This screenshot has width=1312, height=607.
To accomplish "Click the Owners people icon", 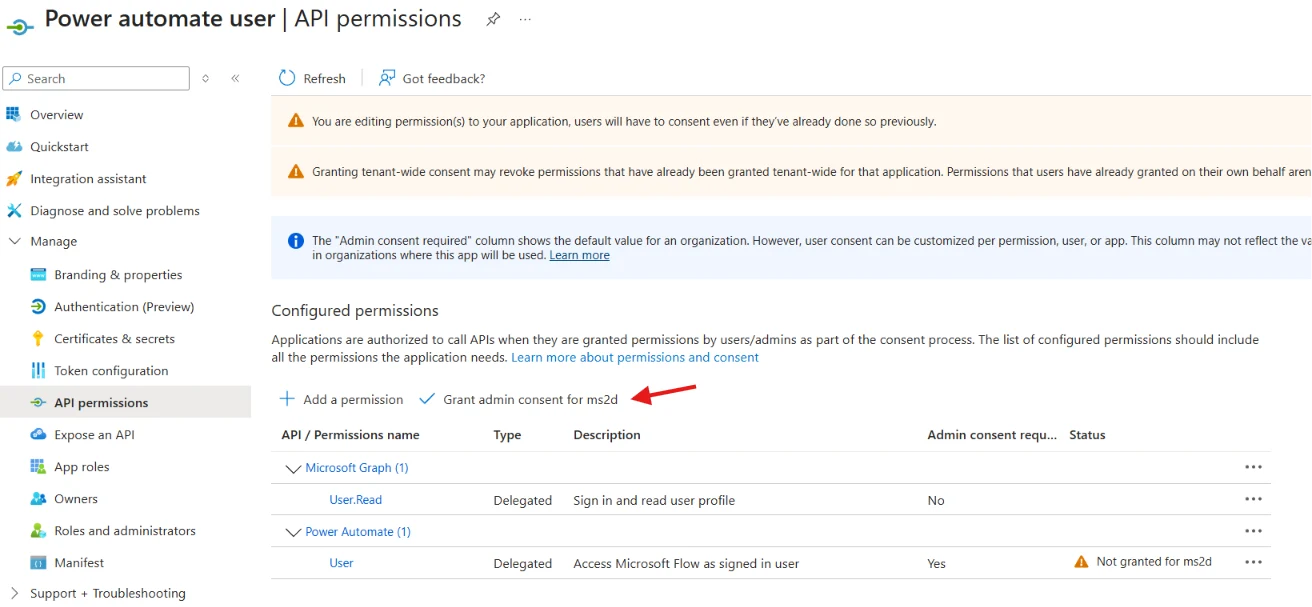I will [38, 498].
